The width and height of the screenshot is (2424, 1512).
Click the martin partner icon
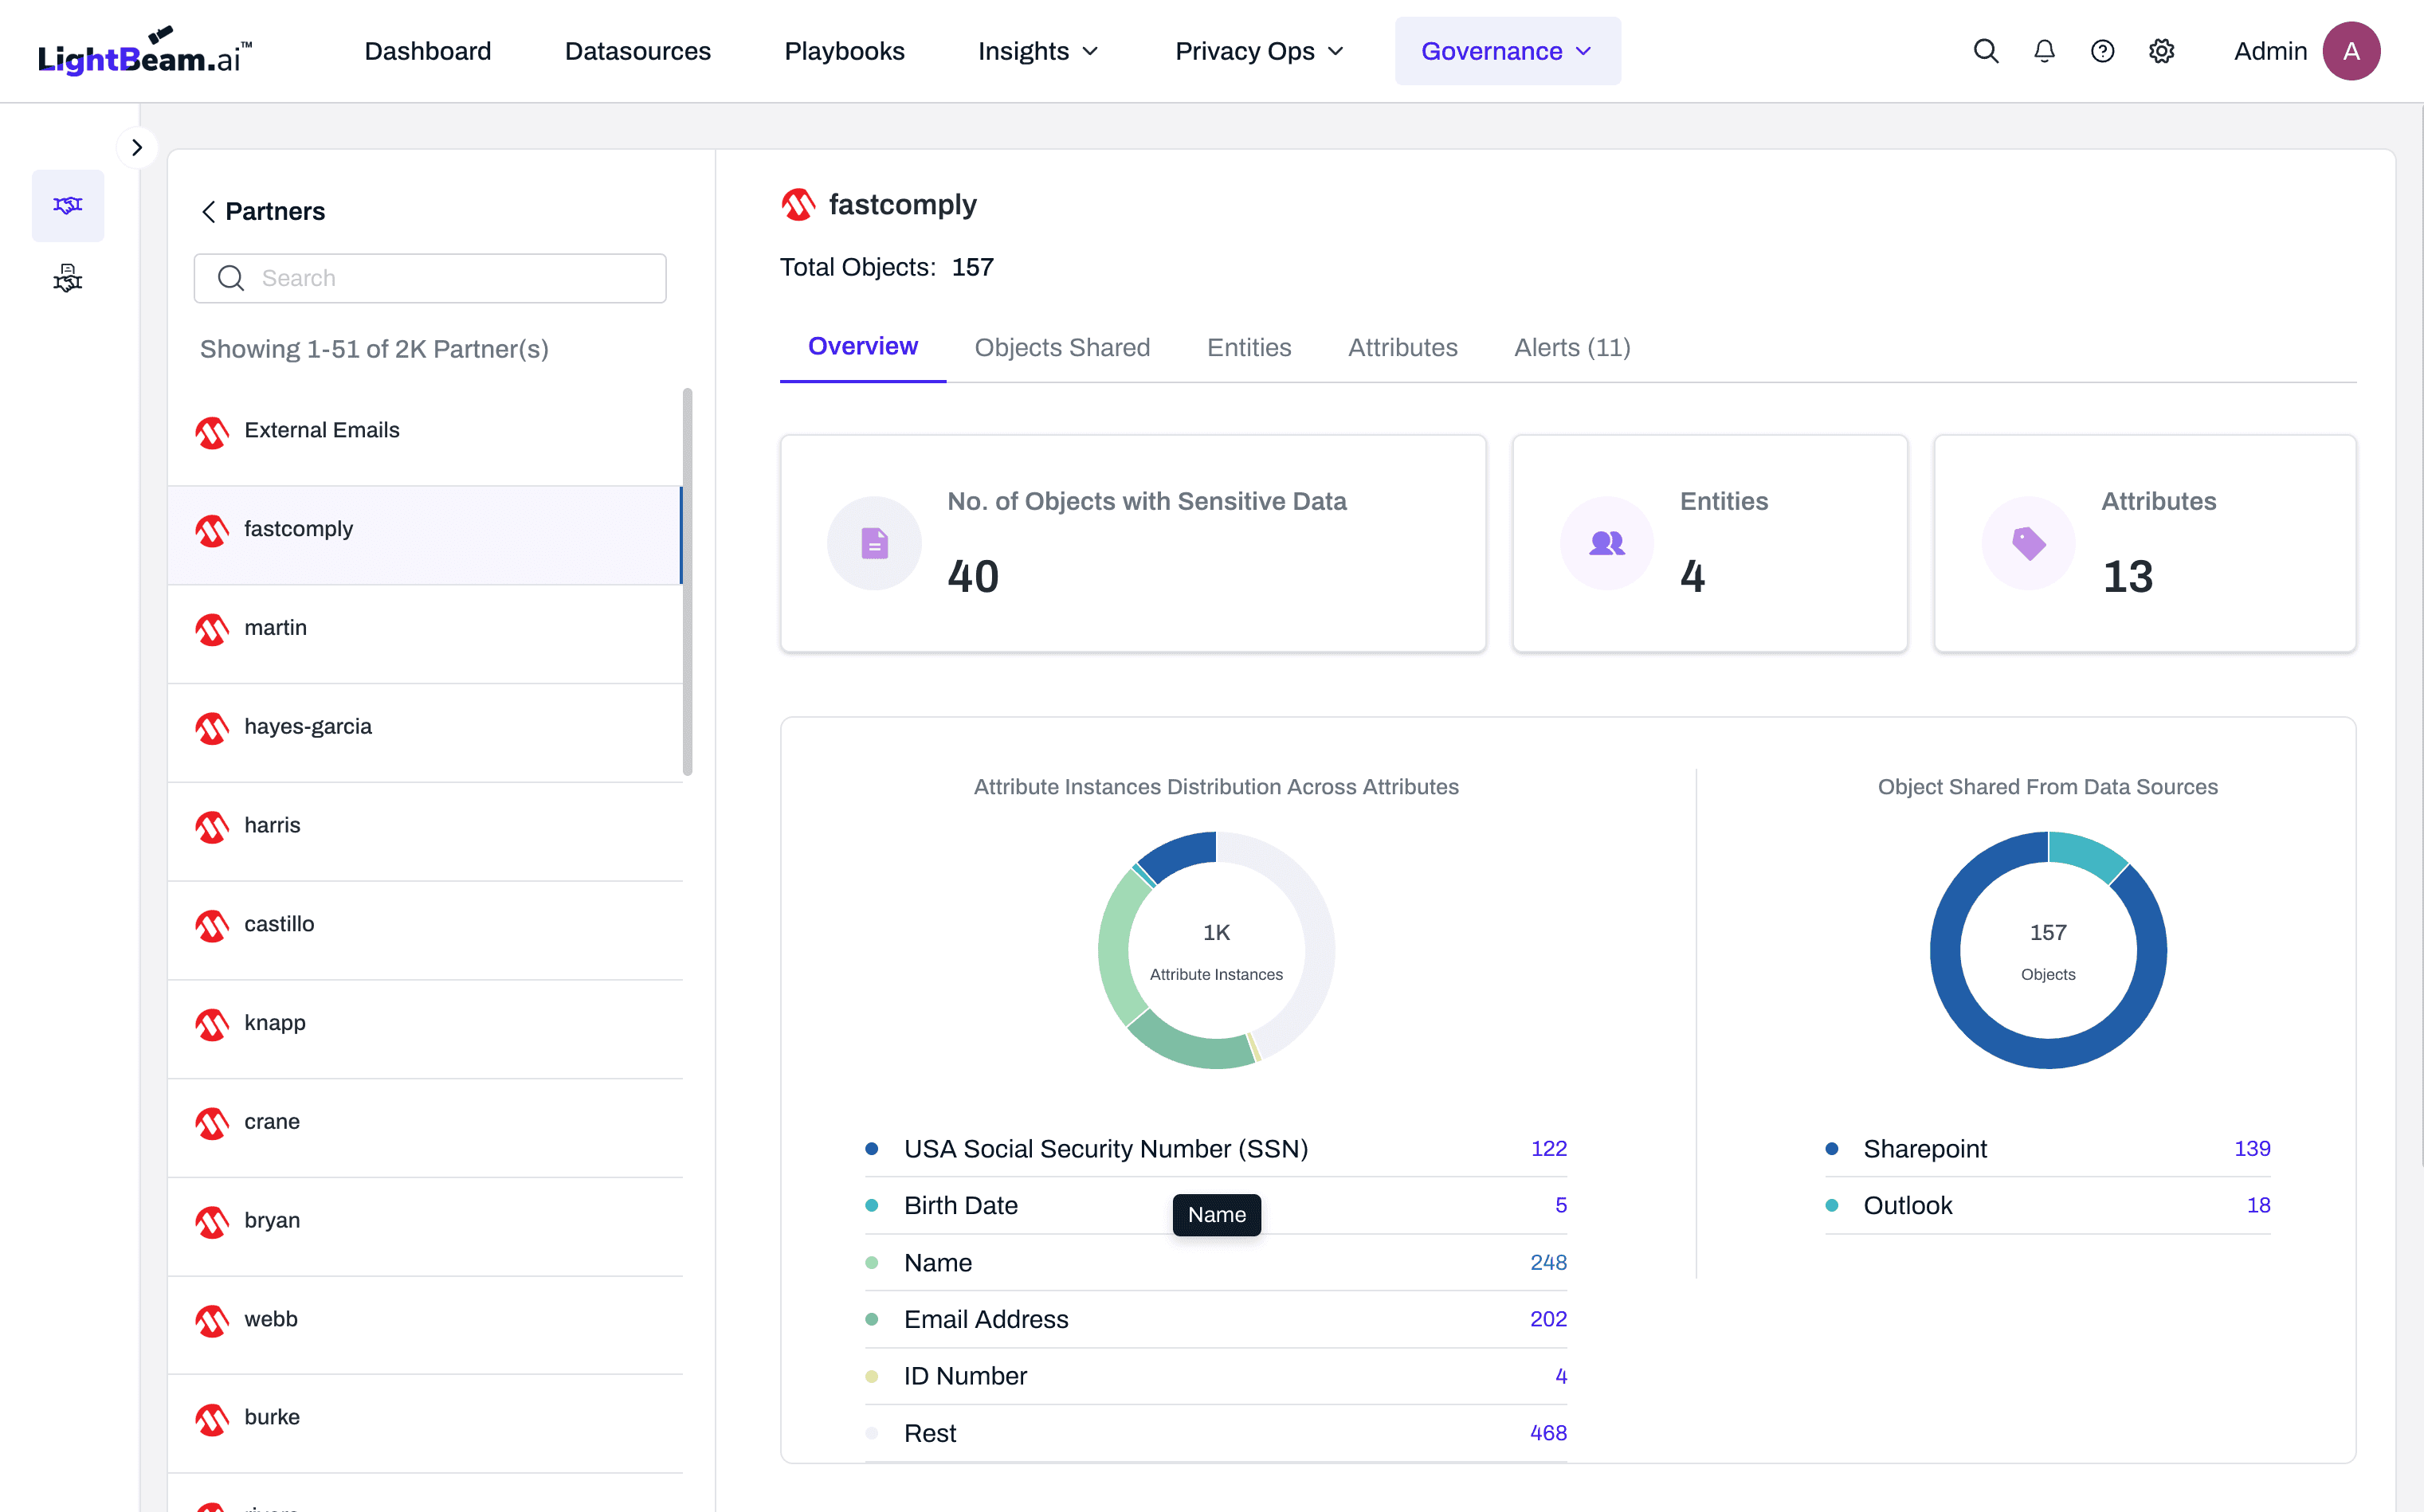coord(212,630)
